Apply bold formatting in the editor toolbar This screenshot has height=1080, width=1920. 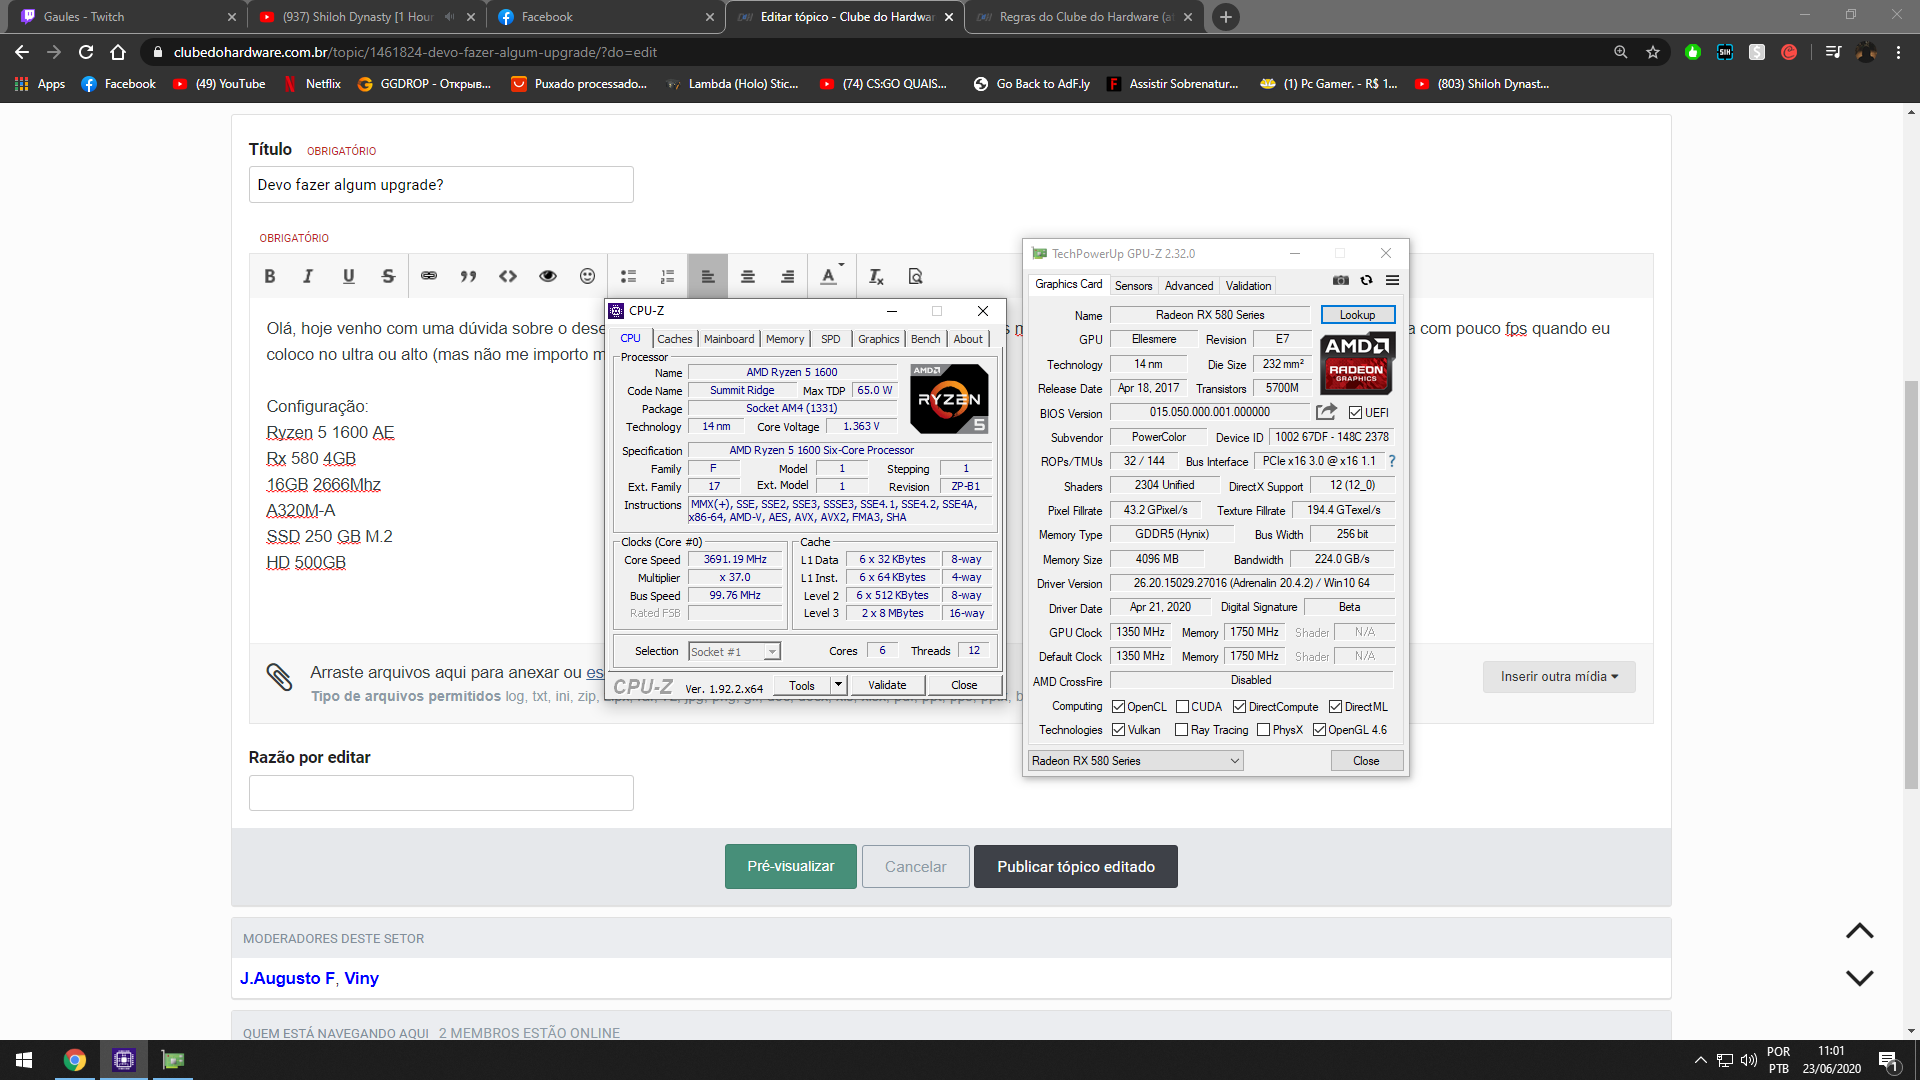tap(270, 276)
